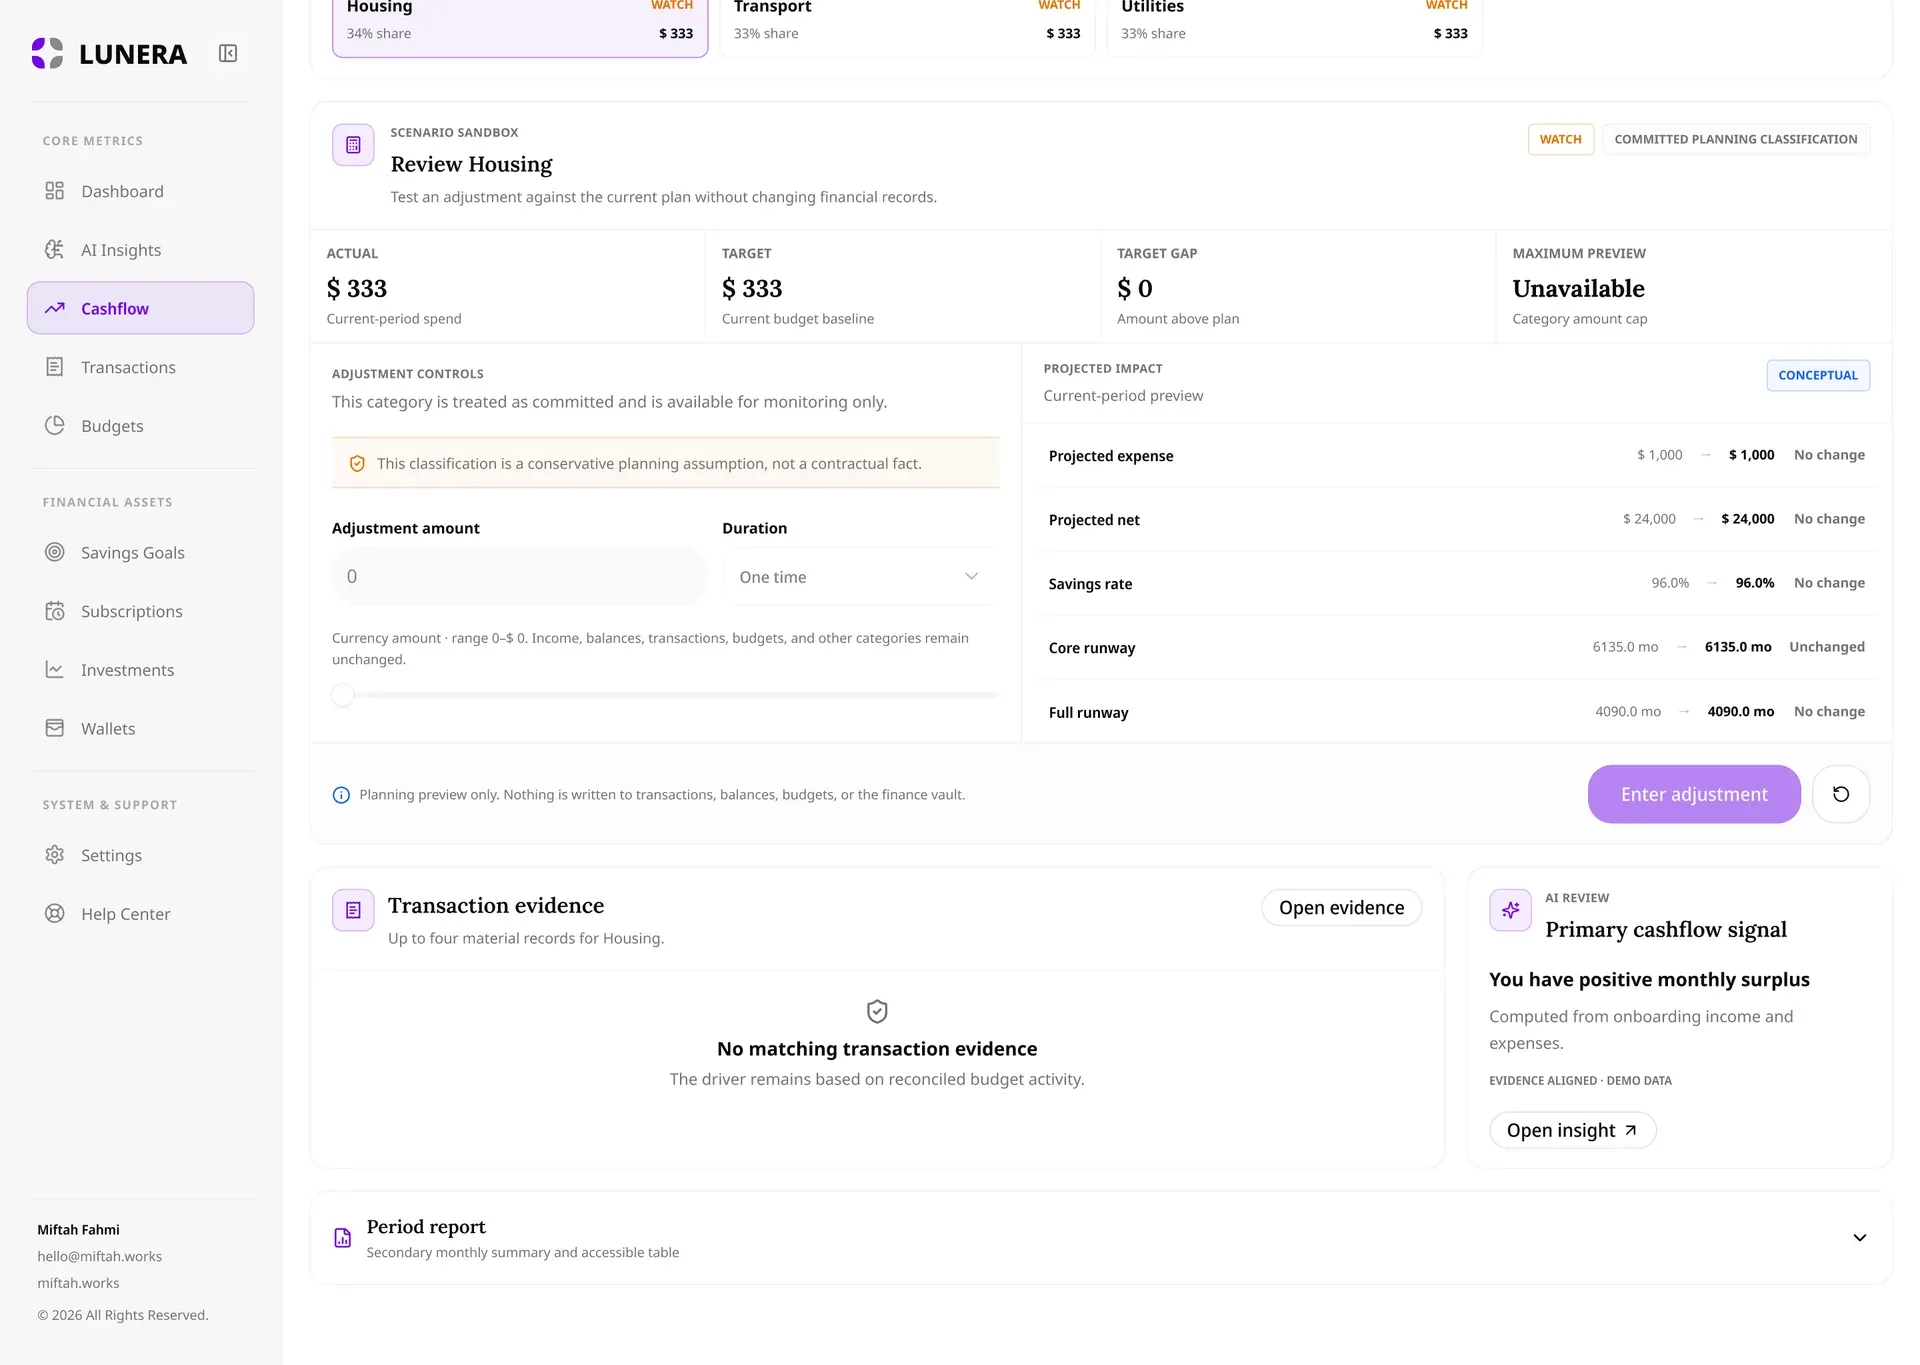Collapse the sidebar panel icon

[x=228, y=53]
